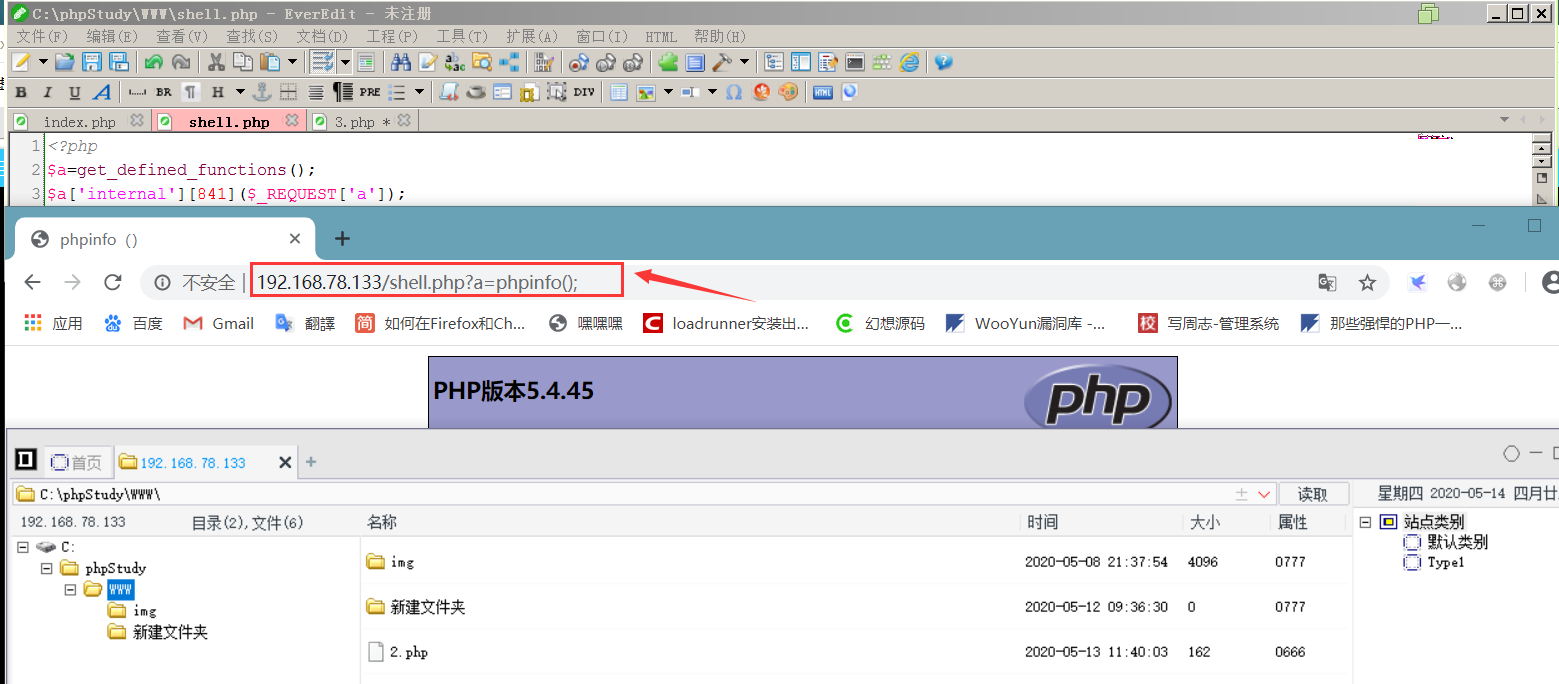Collapse the C: drive tree node
Screen dimensions: 1559x684
pyautogui.click(x=23, y=546)
